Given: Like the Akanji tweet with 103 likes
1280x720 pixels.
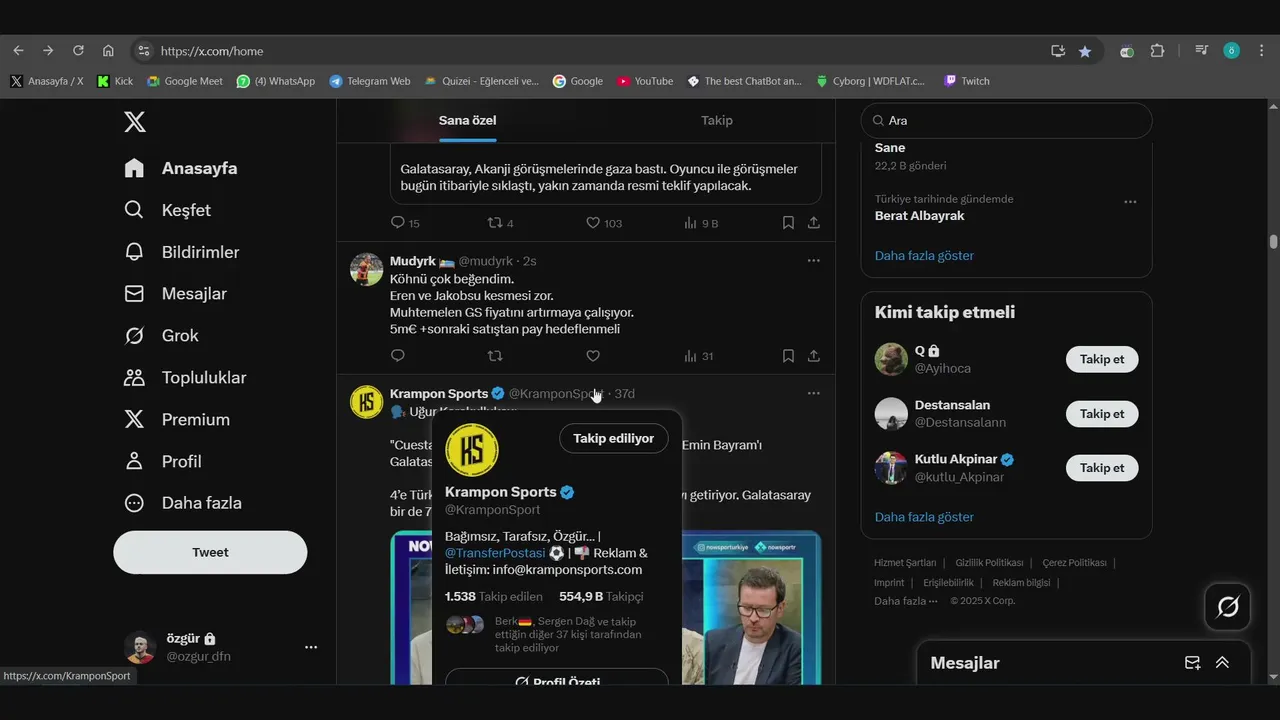Looking at the screenshot, I should pos(603,223).
